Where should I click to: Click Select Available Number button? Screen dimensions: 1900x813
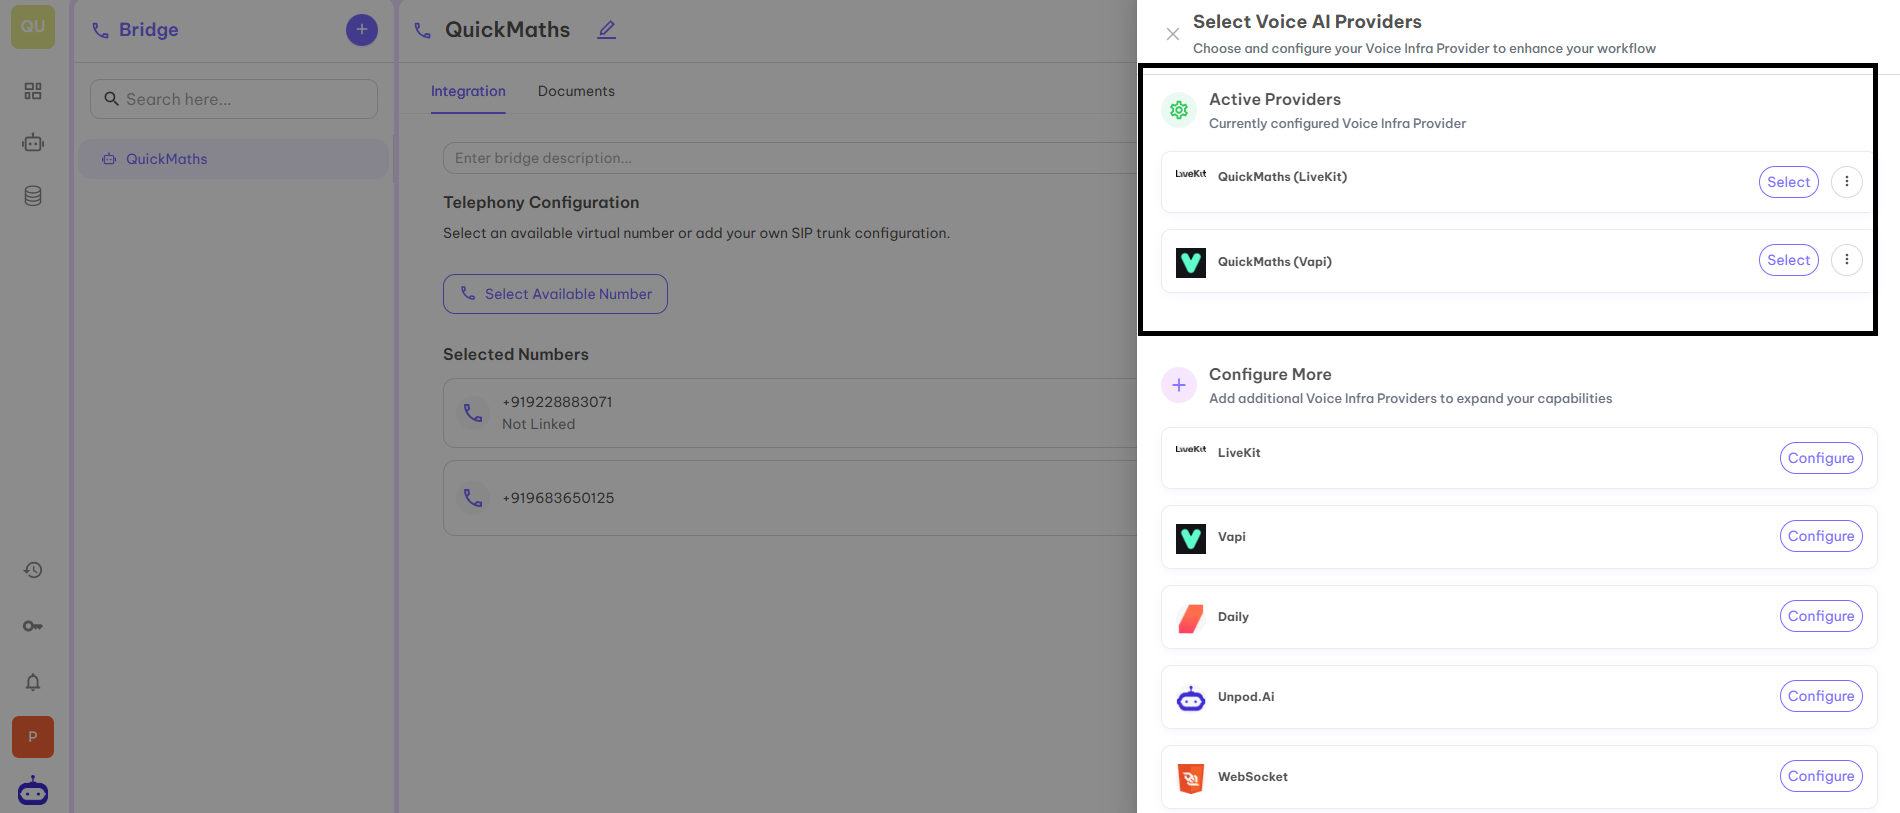click(x=555, y=294)
